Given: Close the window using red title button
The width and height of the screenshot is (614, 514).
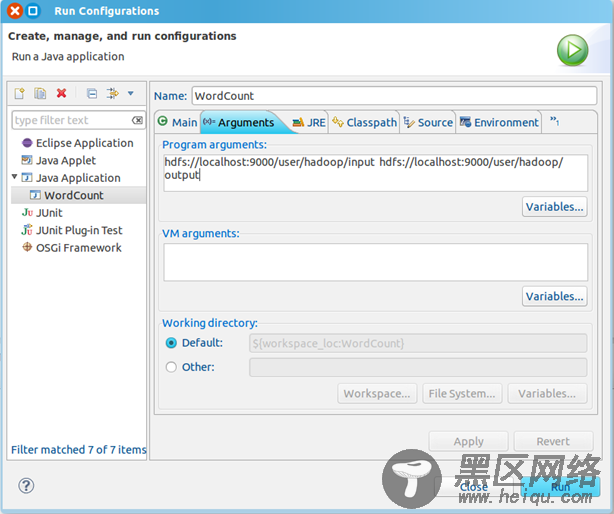Looking at the screenshot, I should 15,11.
